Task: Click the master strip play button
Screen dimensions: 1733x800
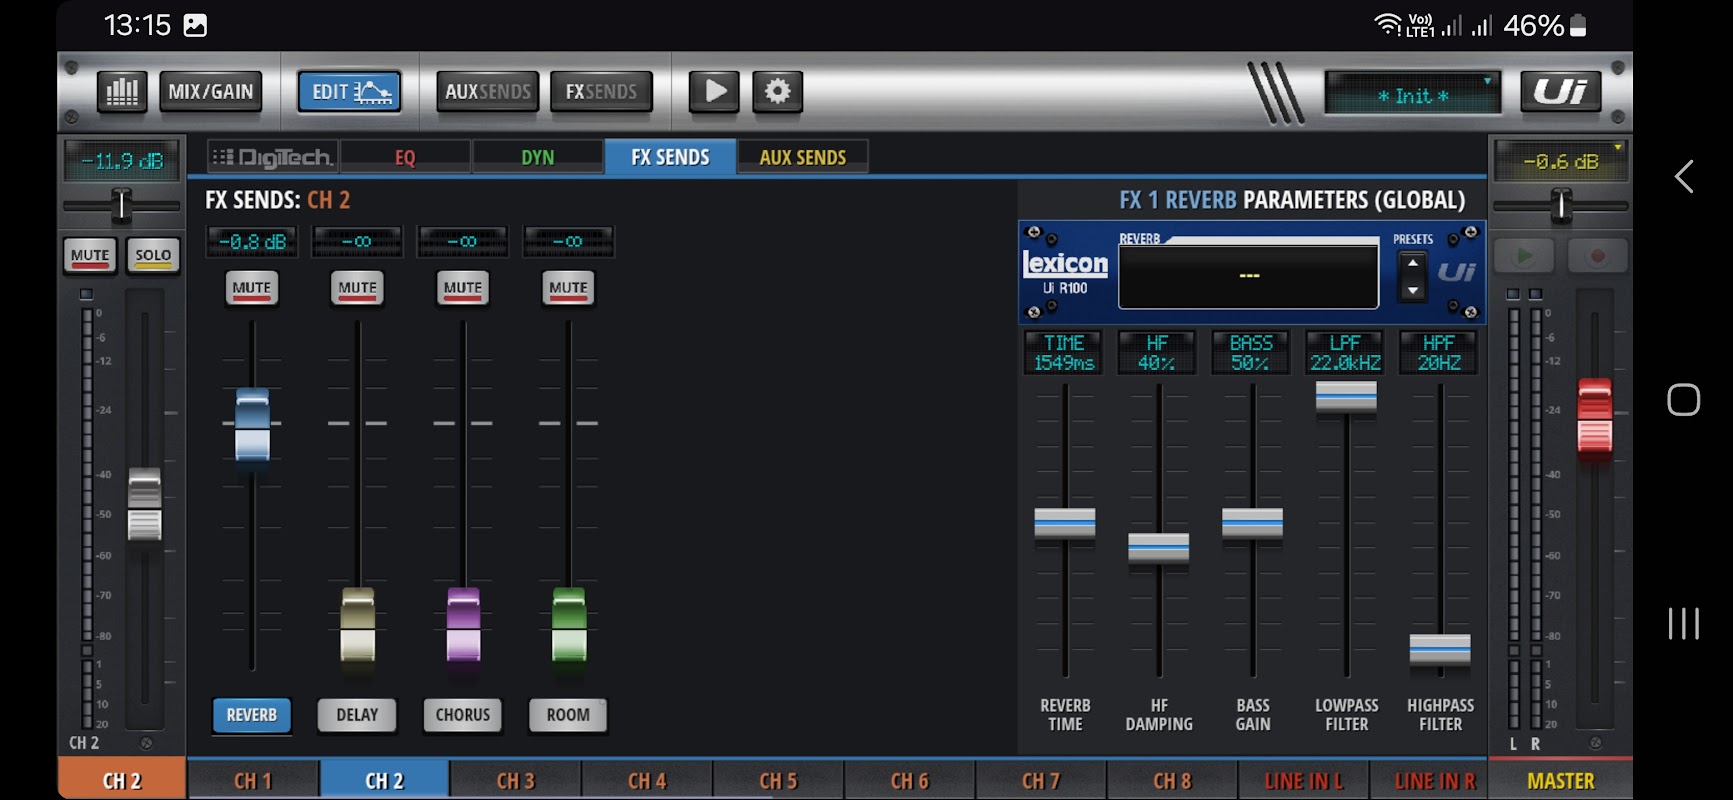Action: (1524, 256)
